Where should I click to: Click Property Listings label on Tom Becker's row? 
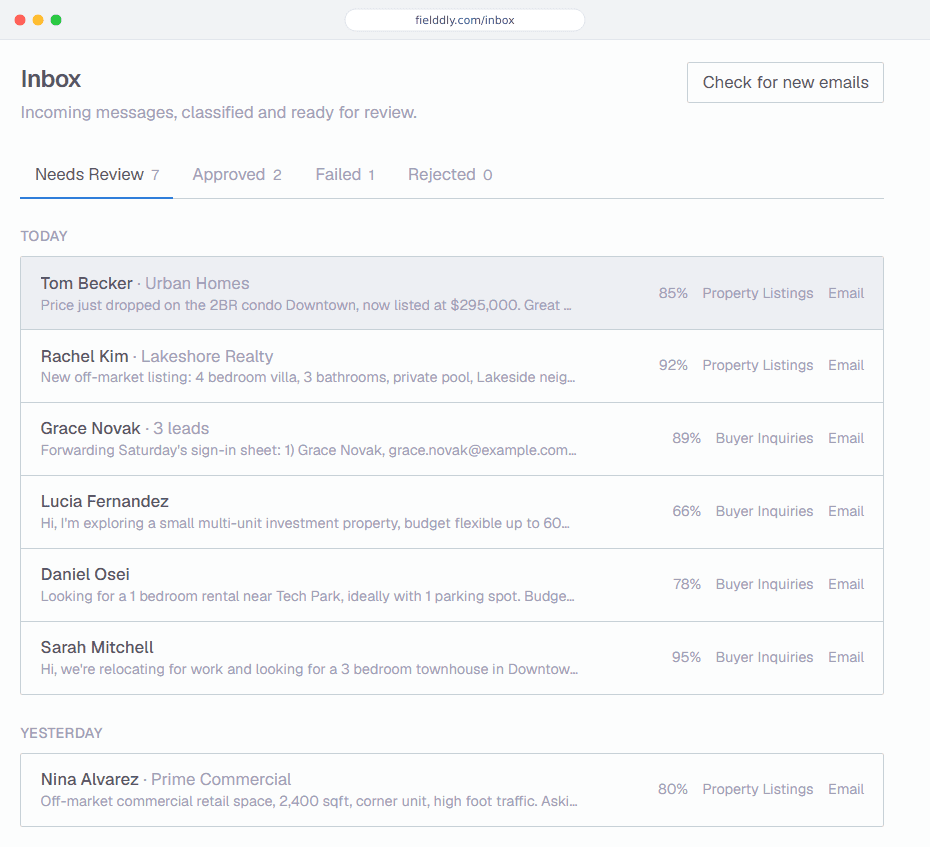coord(757,293)
